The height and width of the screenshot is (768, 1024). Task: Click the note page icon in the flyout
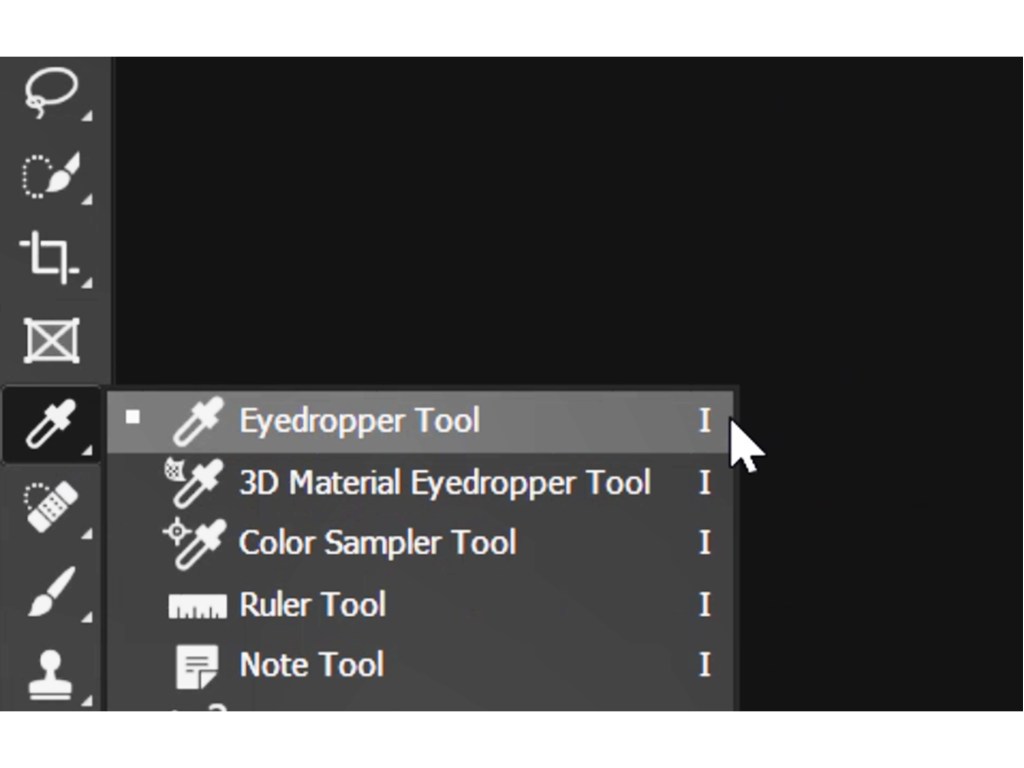tap(197, 666)
